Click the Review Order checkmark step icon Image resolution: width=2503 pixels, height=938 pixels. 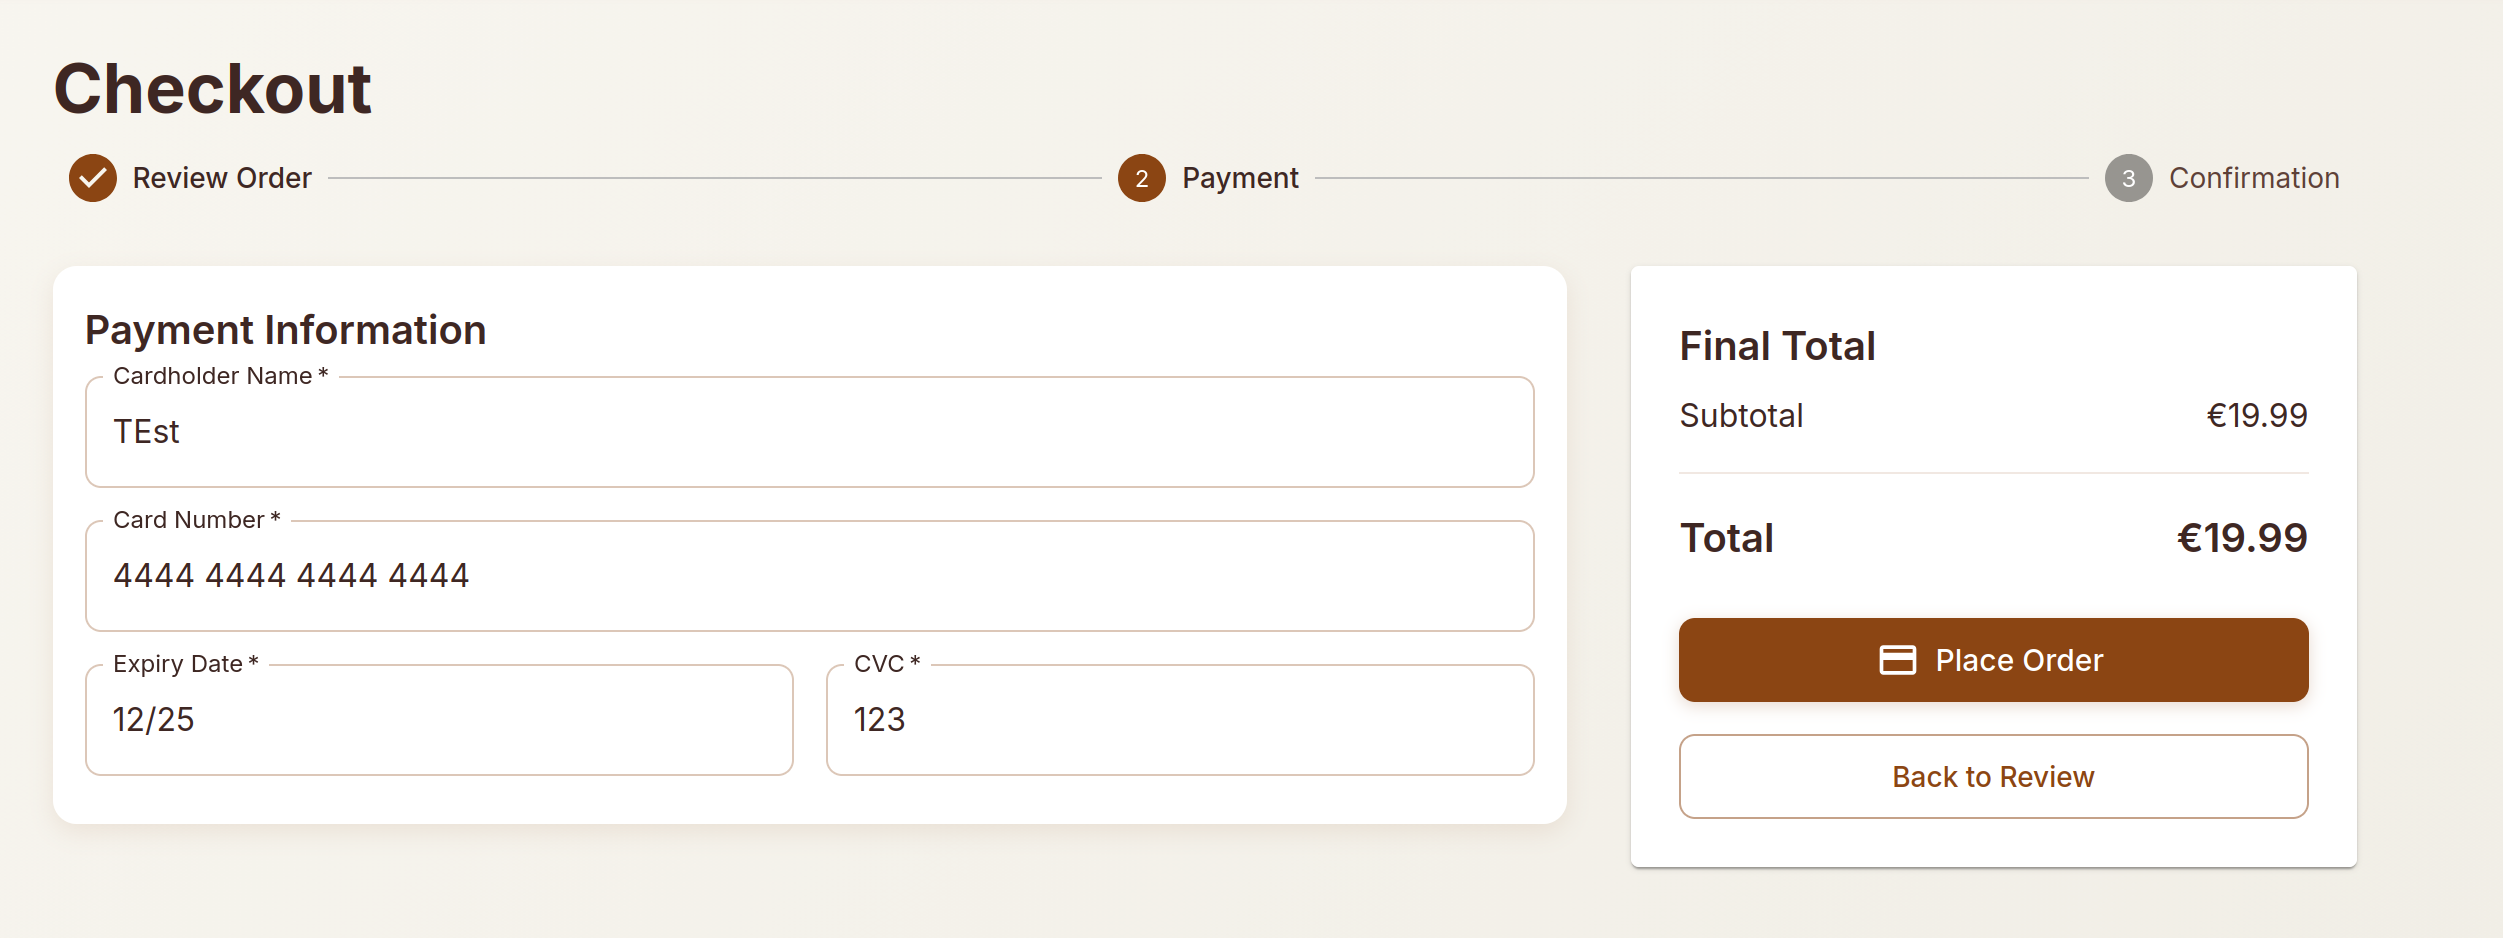coord(92,178)
